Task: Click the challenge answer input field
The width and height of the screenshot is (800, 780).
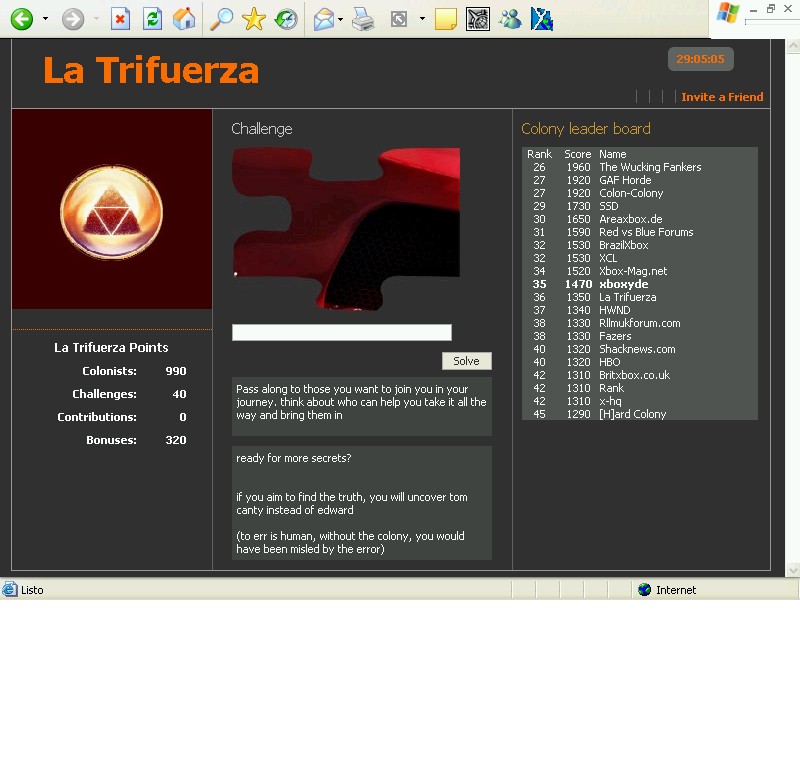Action: (x=342, y=333)
